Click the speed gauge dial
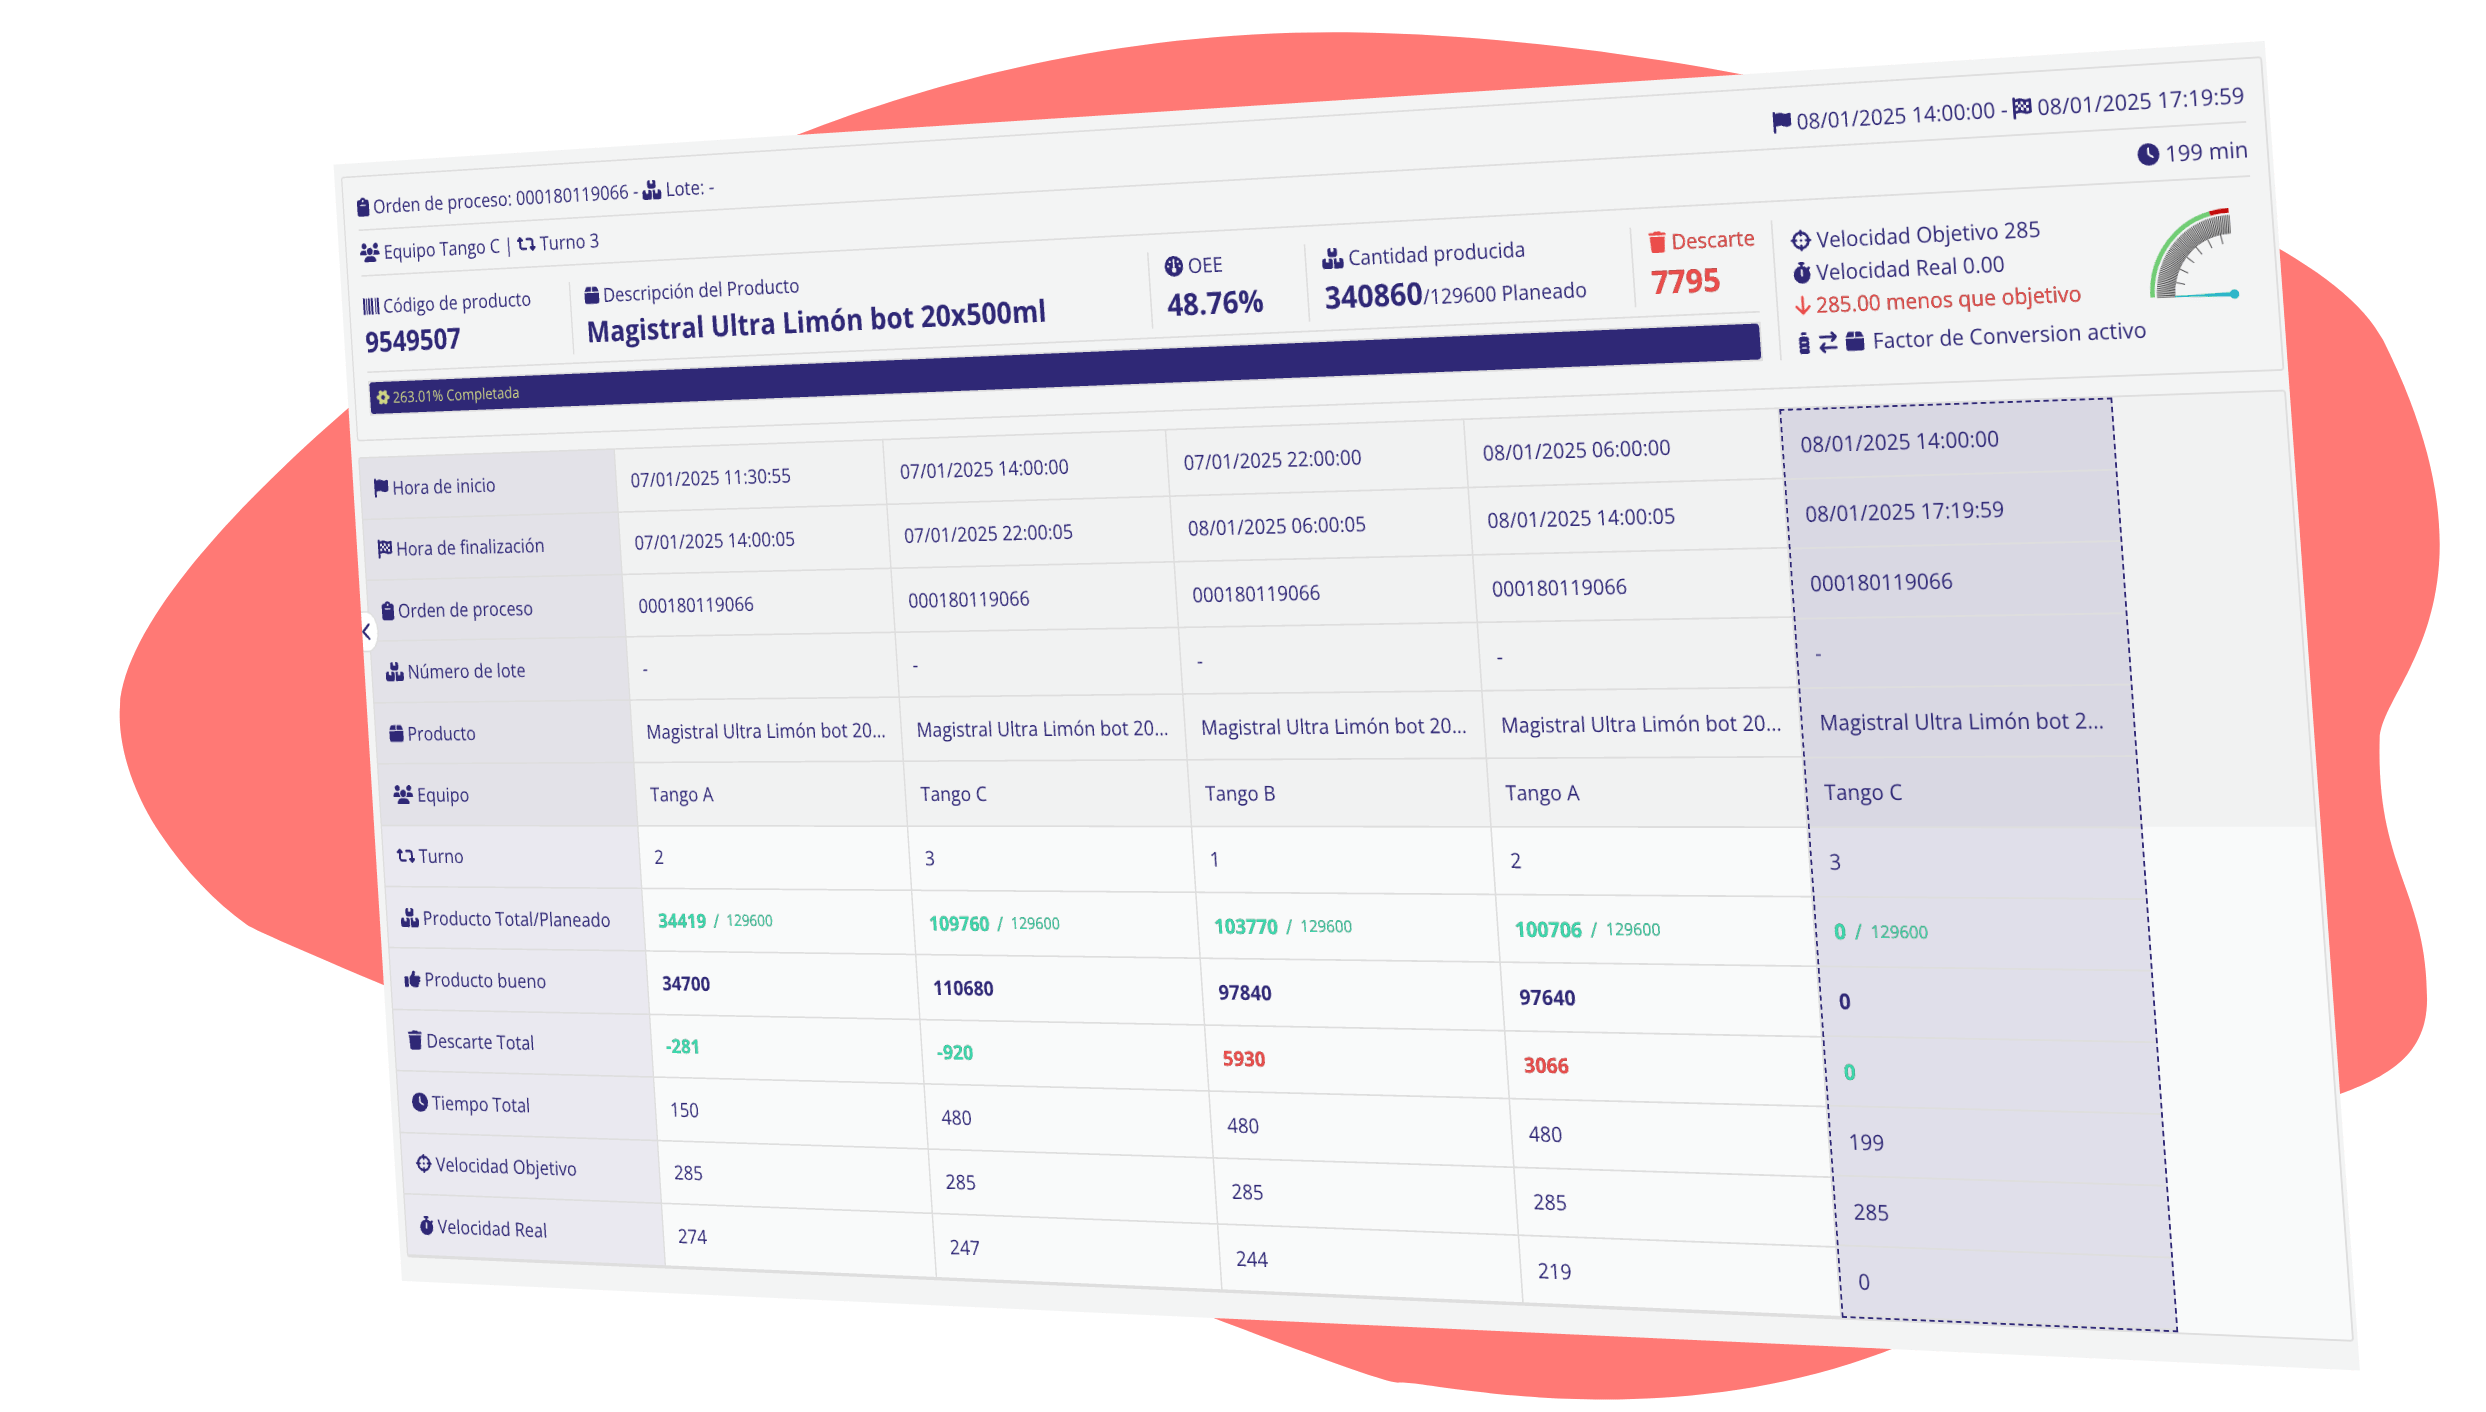 click(2194, 255)
